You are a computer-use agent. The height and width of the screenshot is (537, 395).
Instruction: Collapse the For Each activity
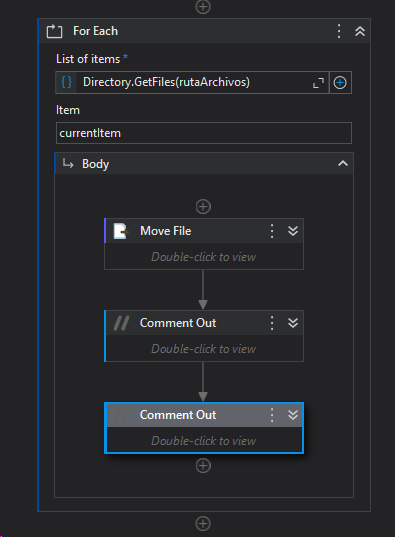pos(360,32)
